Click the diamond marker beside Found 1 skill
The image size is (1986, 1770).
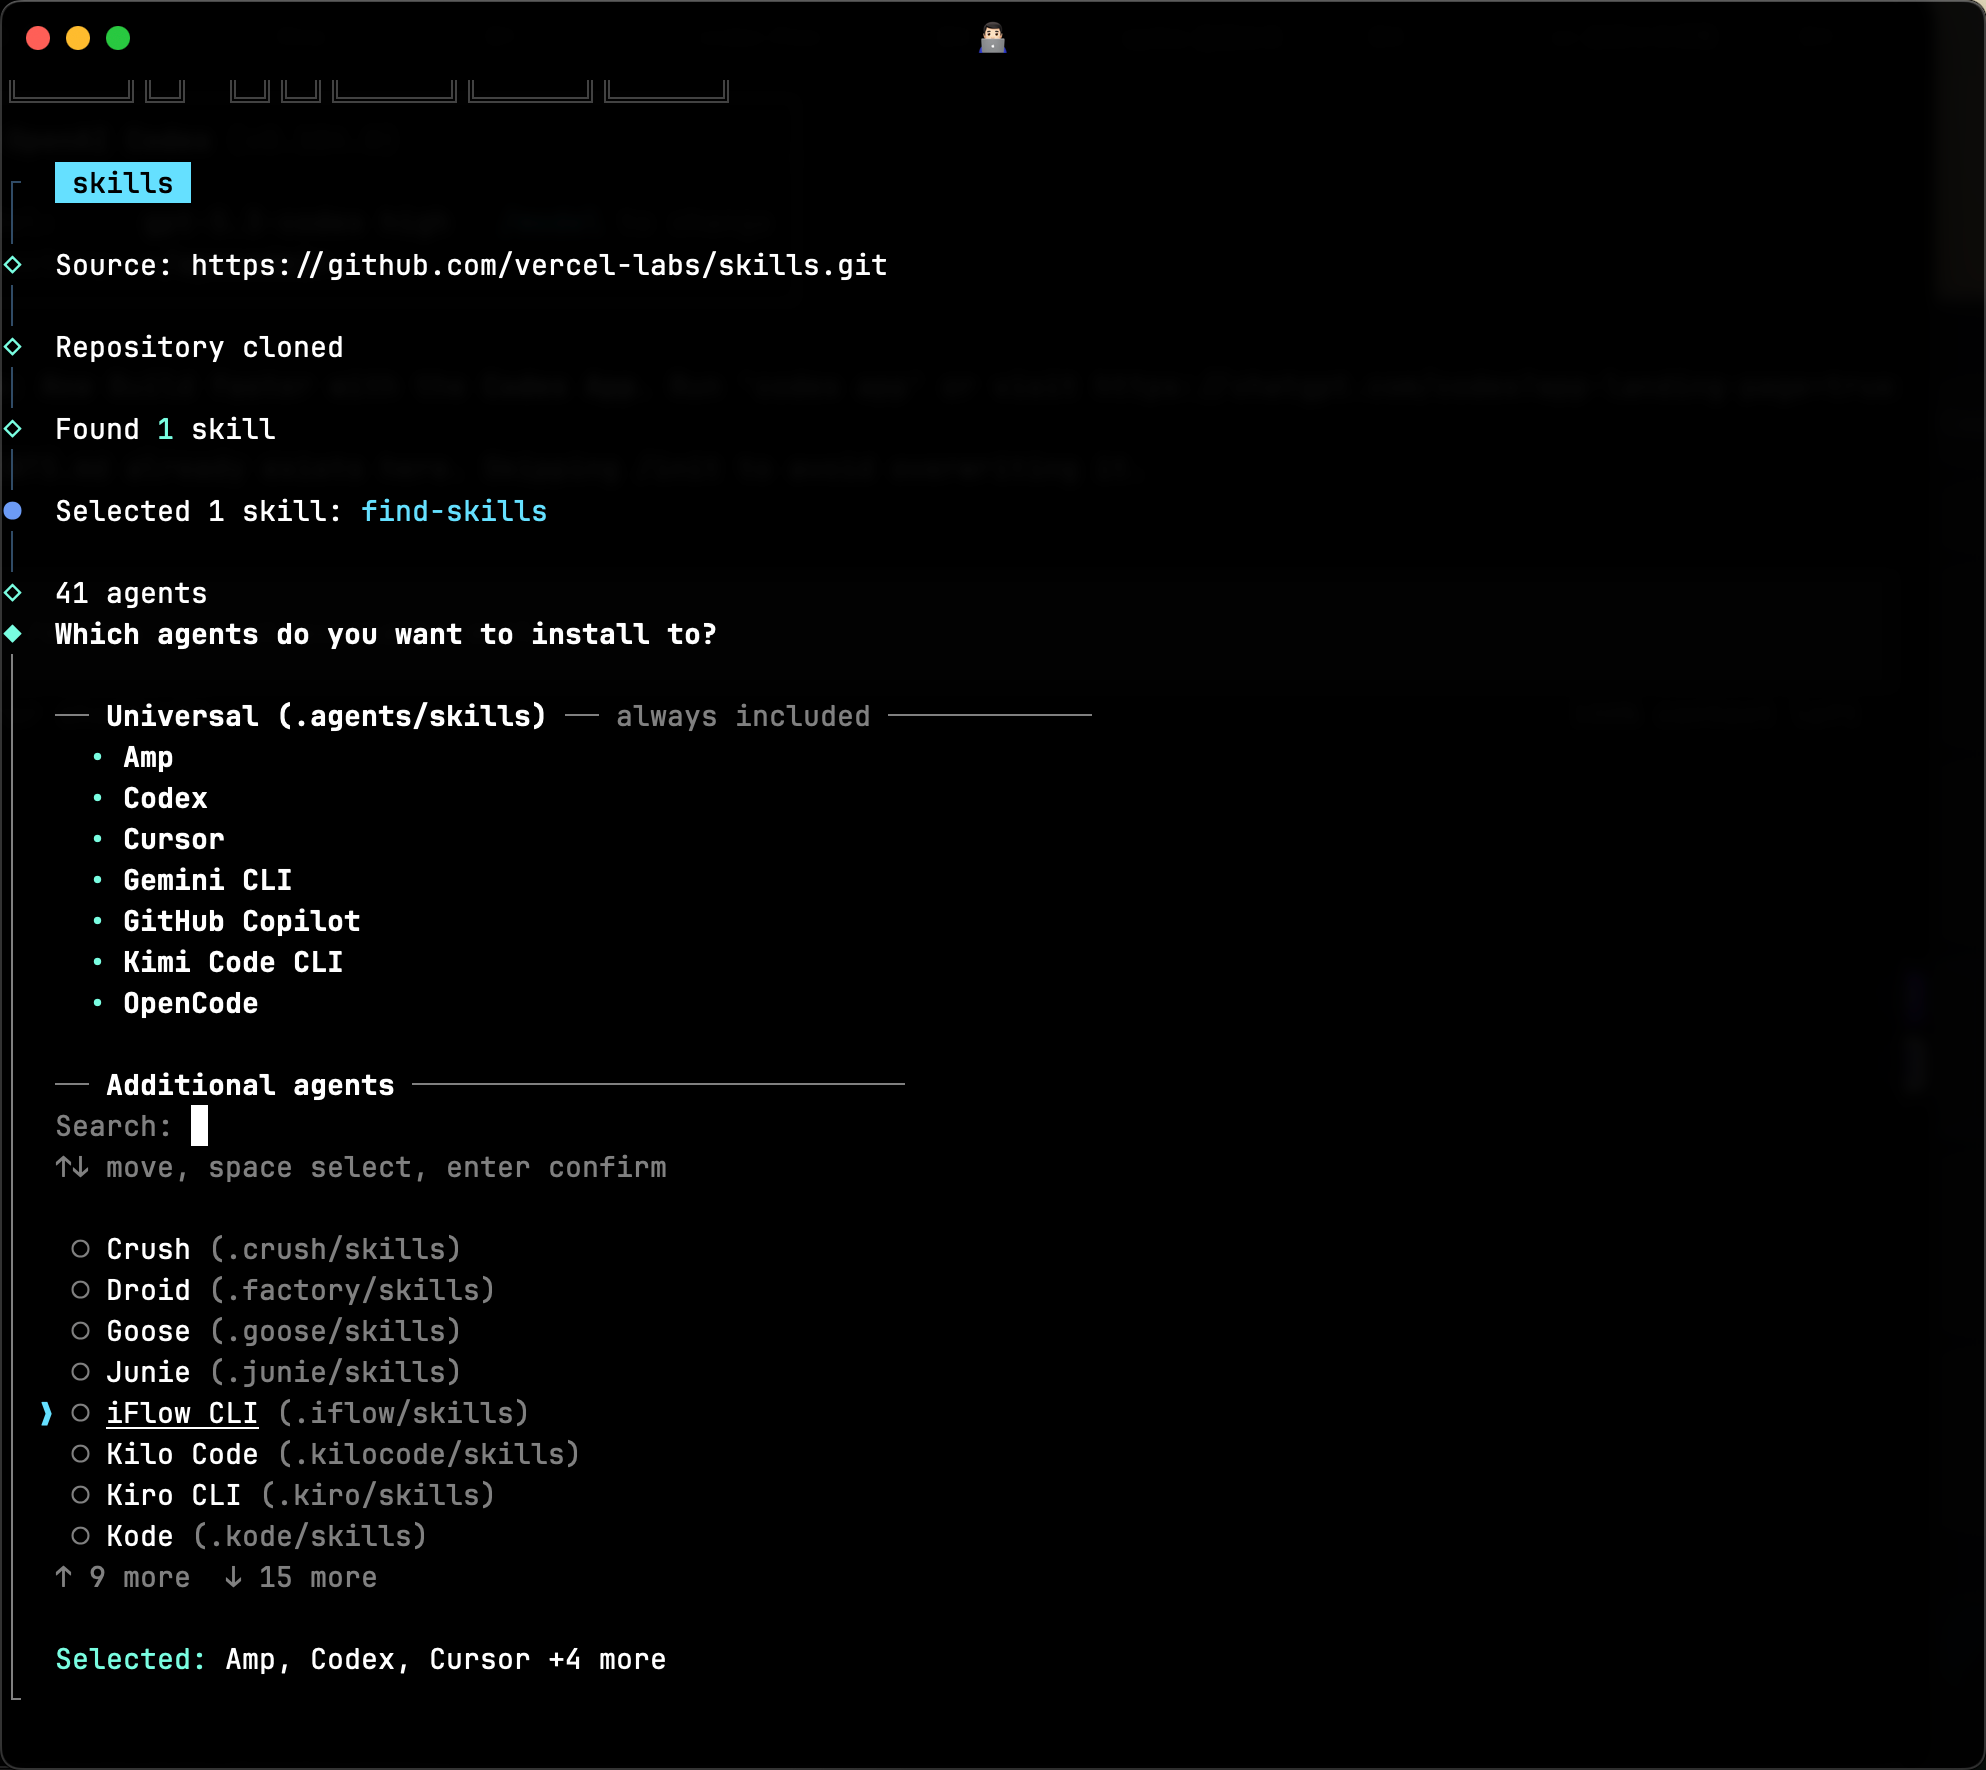[13, 429]
